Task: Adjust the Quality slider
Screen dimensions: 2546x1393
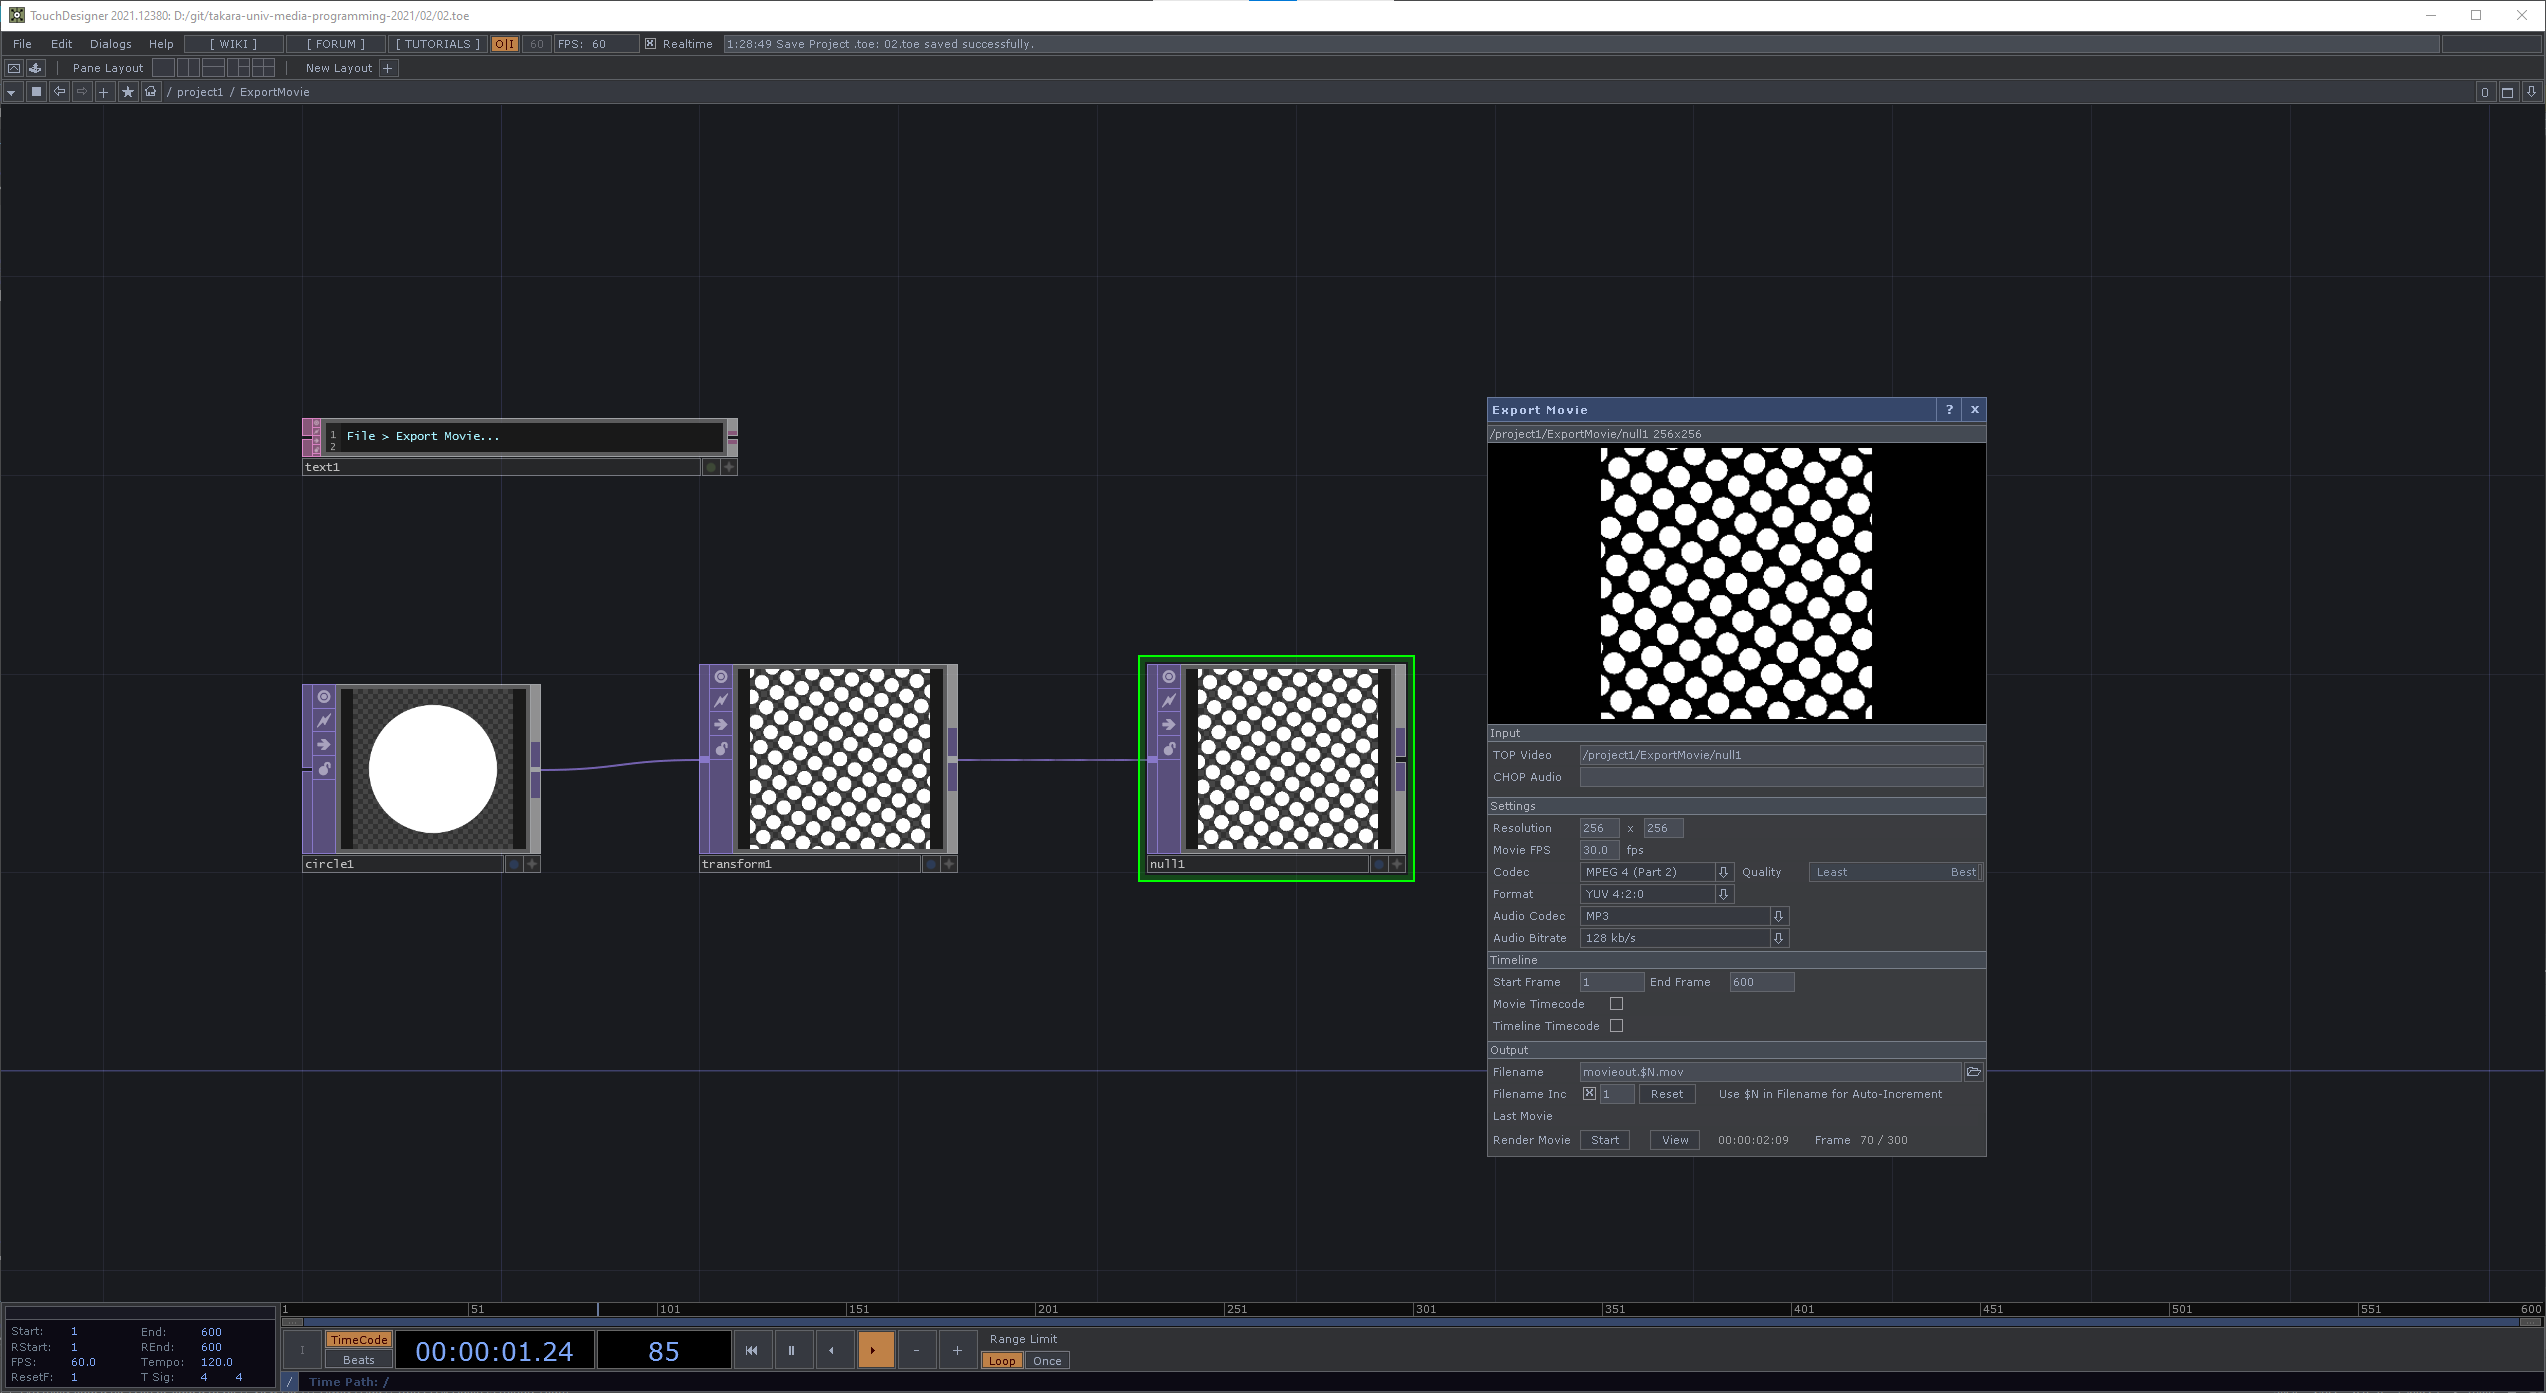Action: point(1895,872)
